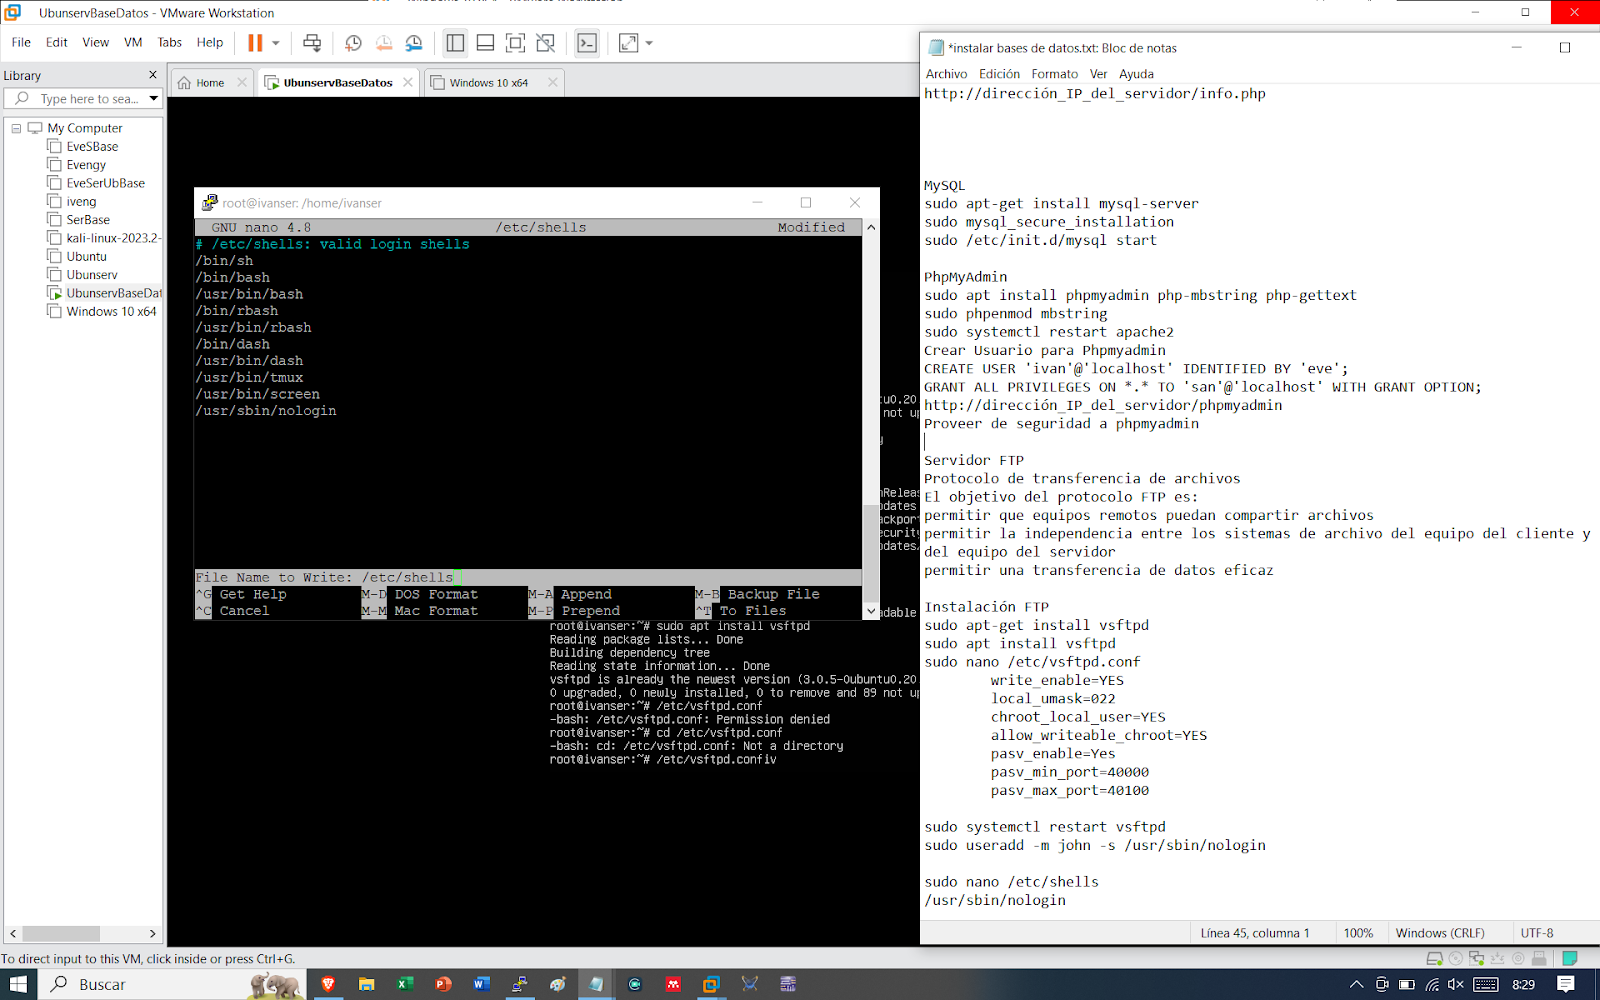The image size is (1600, 1000).
Task: Collapse the My Computer tree node
Action: [16, 128]
